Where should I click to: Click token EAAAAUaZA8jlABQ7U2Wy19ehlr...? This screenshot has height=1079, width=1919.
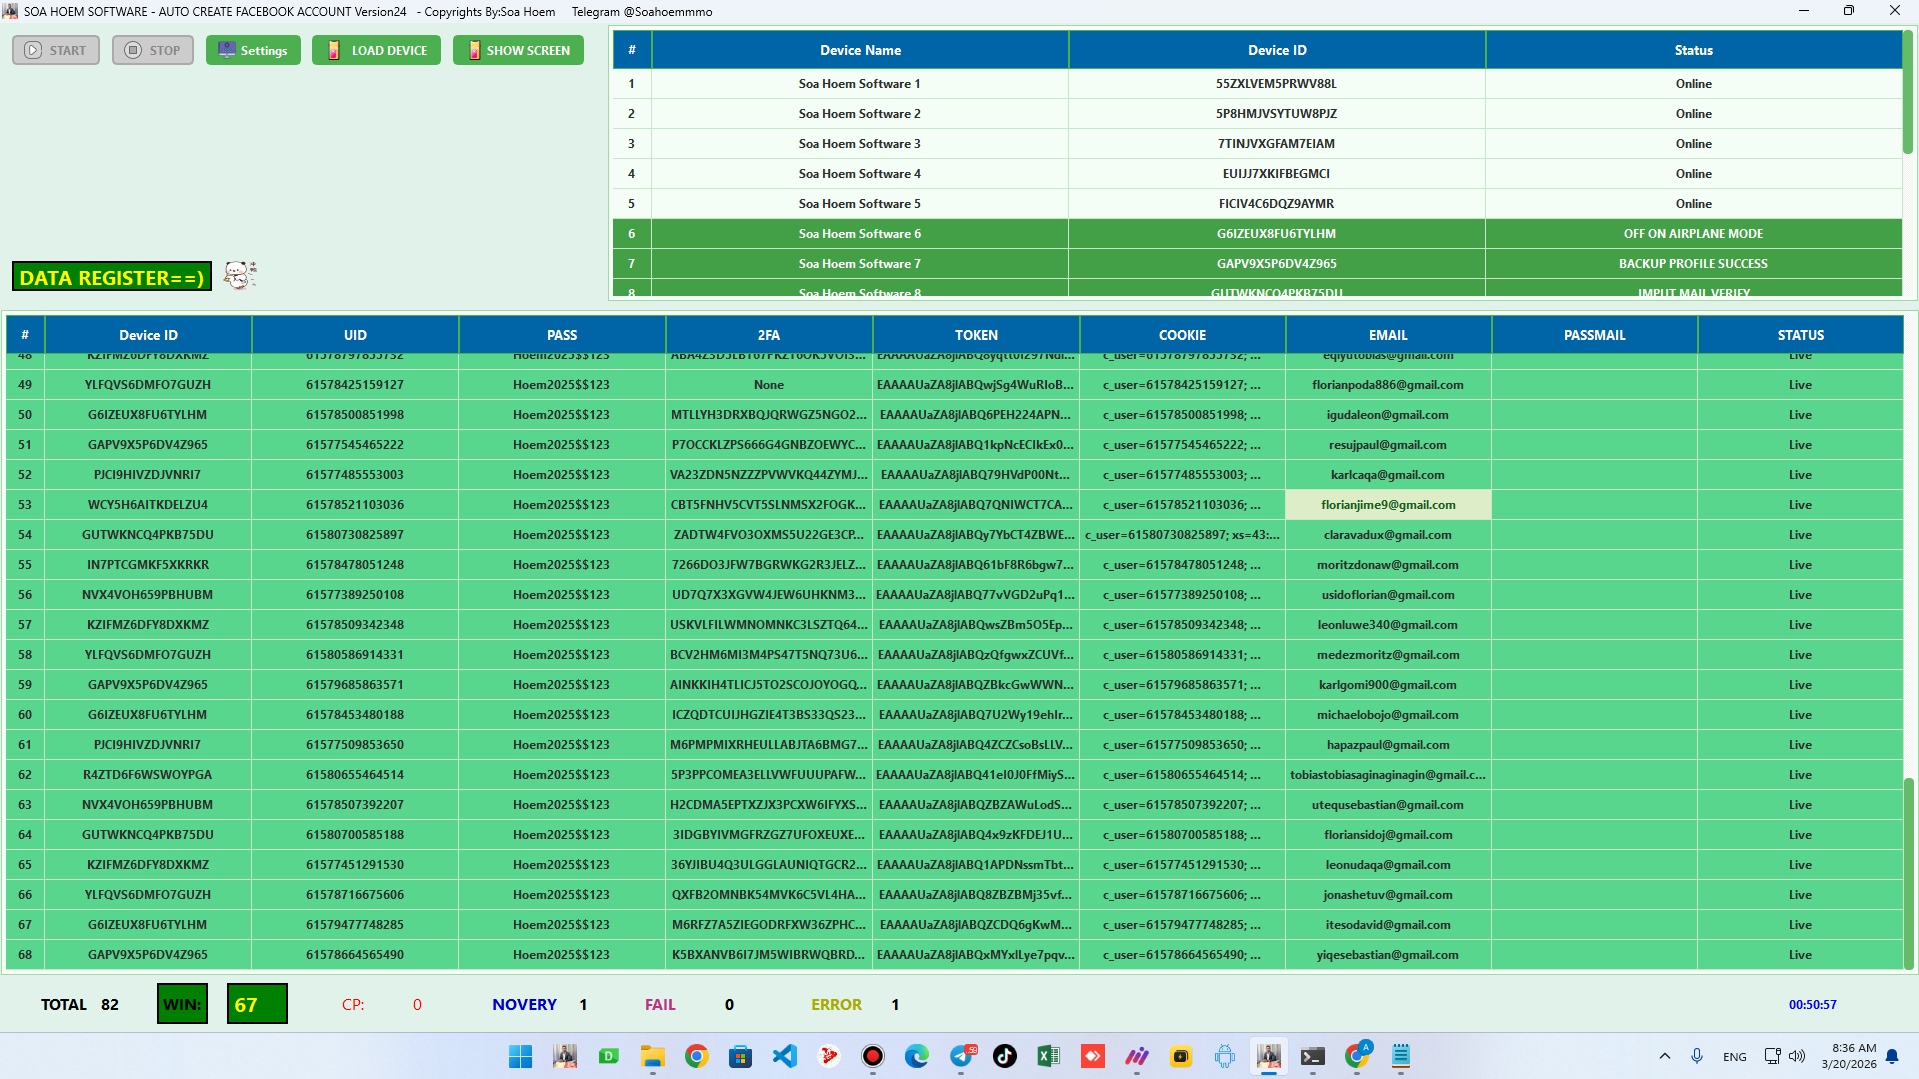[976, 715]
